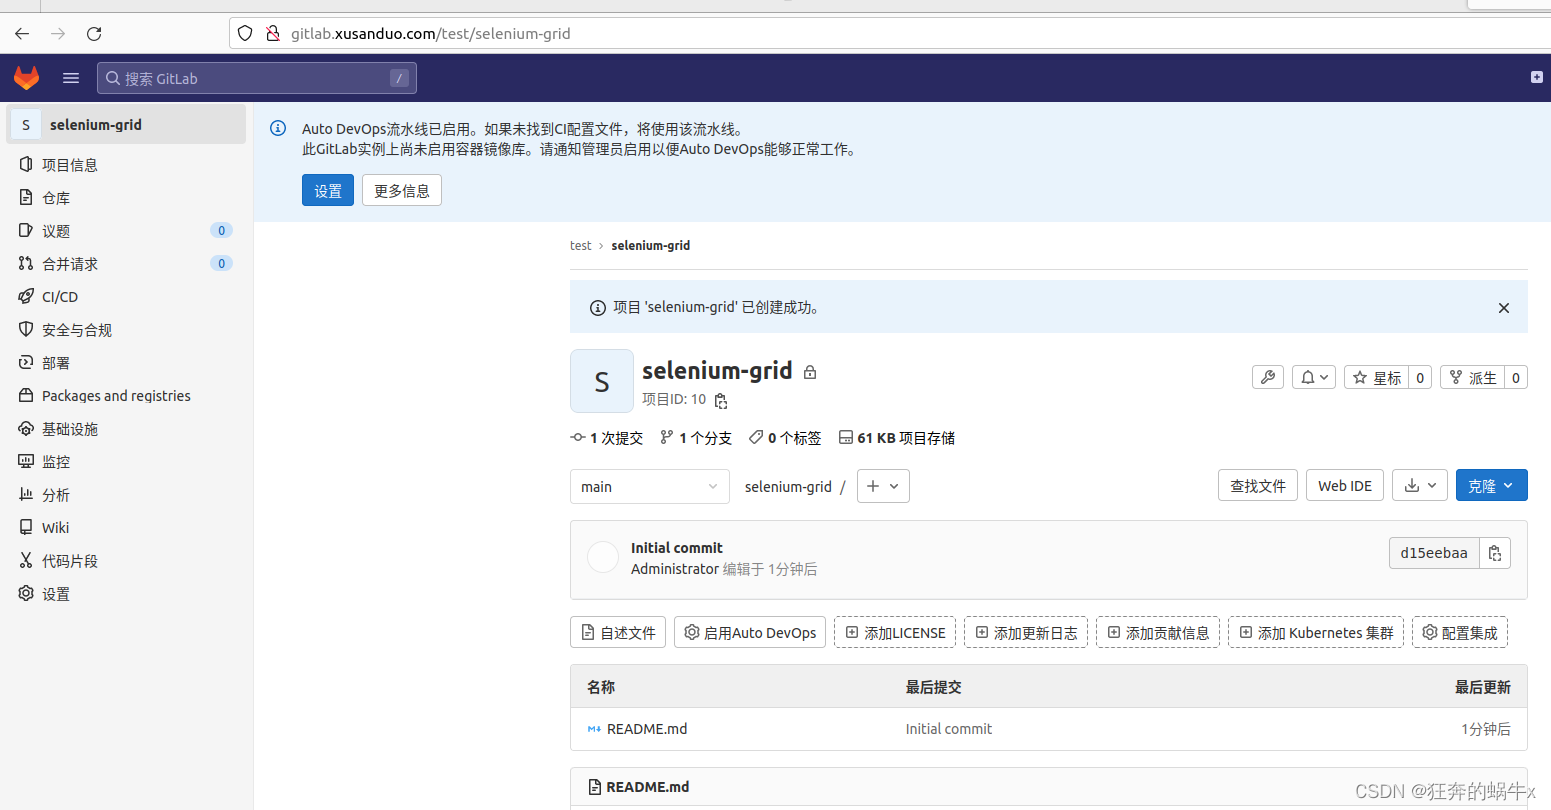Image resolution: width=1551 pixels, height=810 pixels.
Task: Click 启用Auto DevOps button
Action: 750,632
